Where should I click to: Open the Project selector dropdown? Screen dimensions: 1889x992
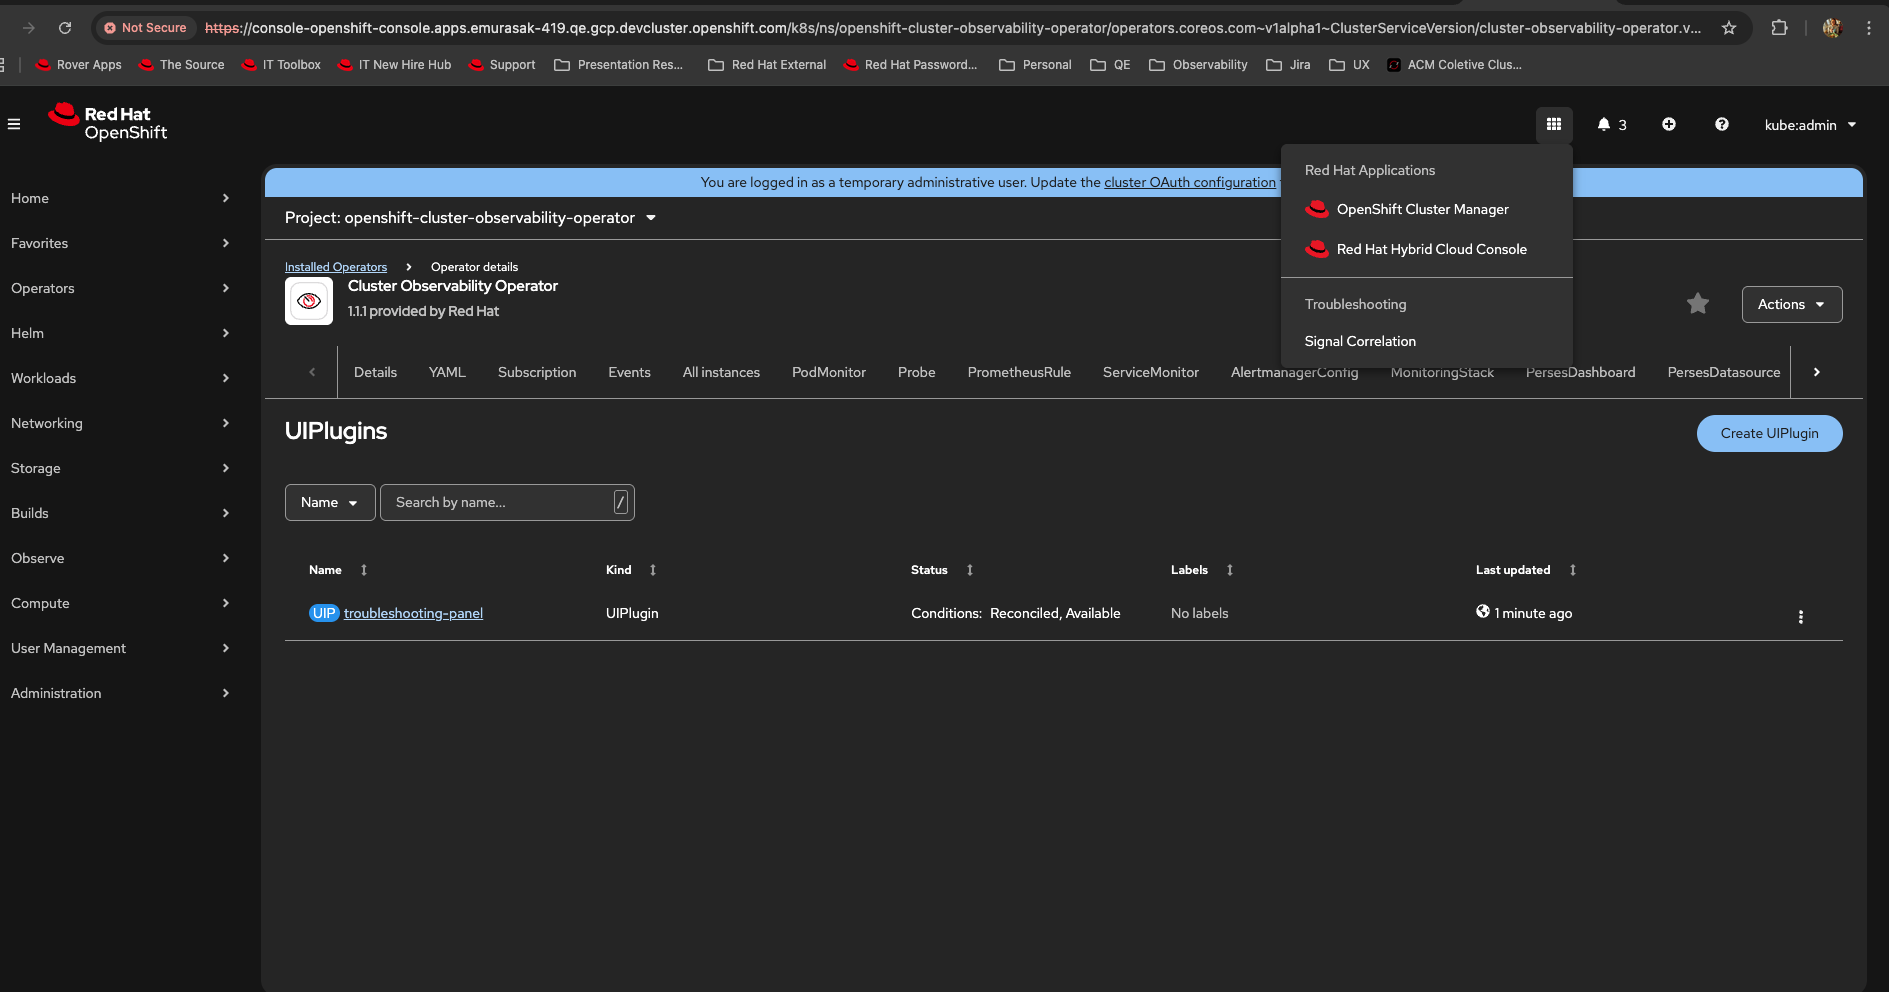(470, 218)
